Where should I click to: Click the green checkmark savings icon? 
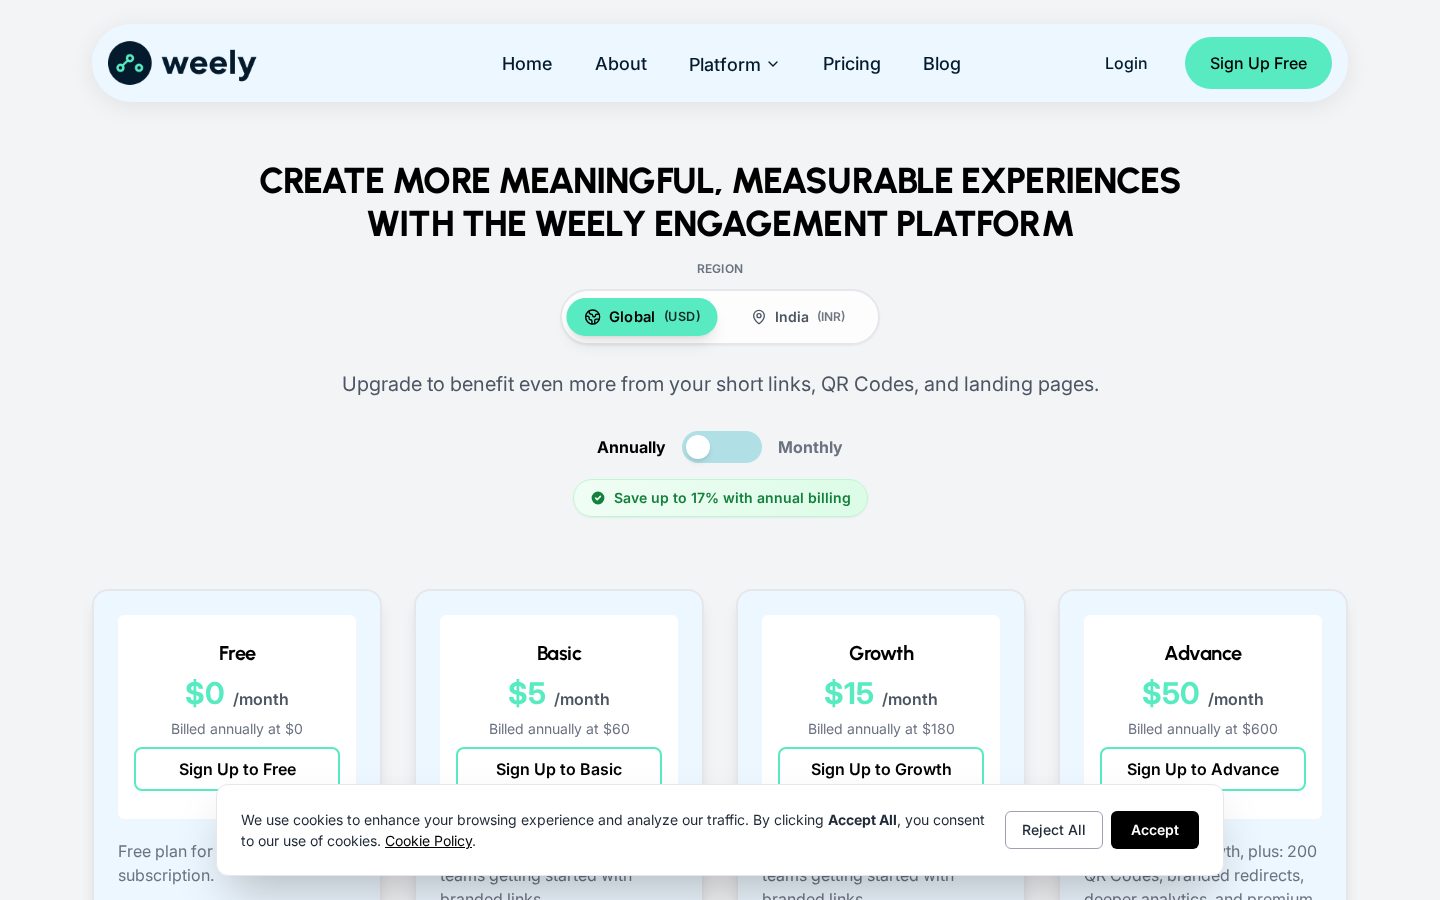click(598, 498)
